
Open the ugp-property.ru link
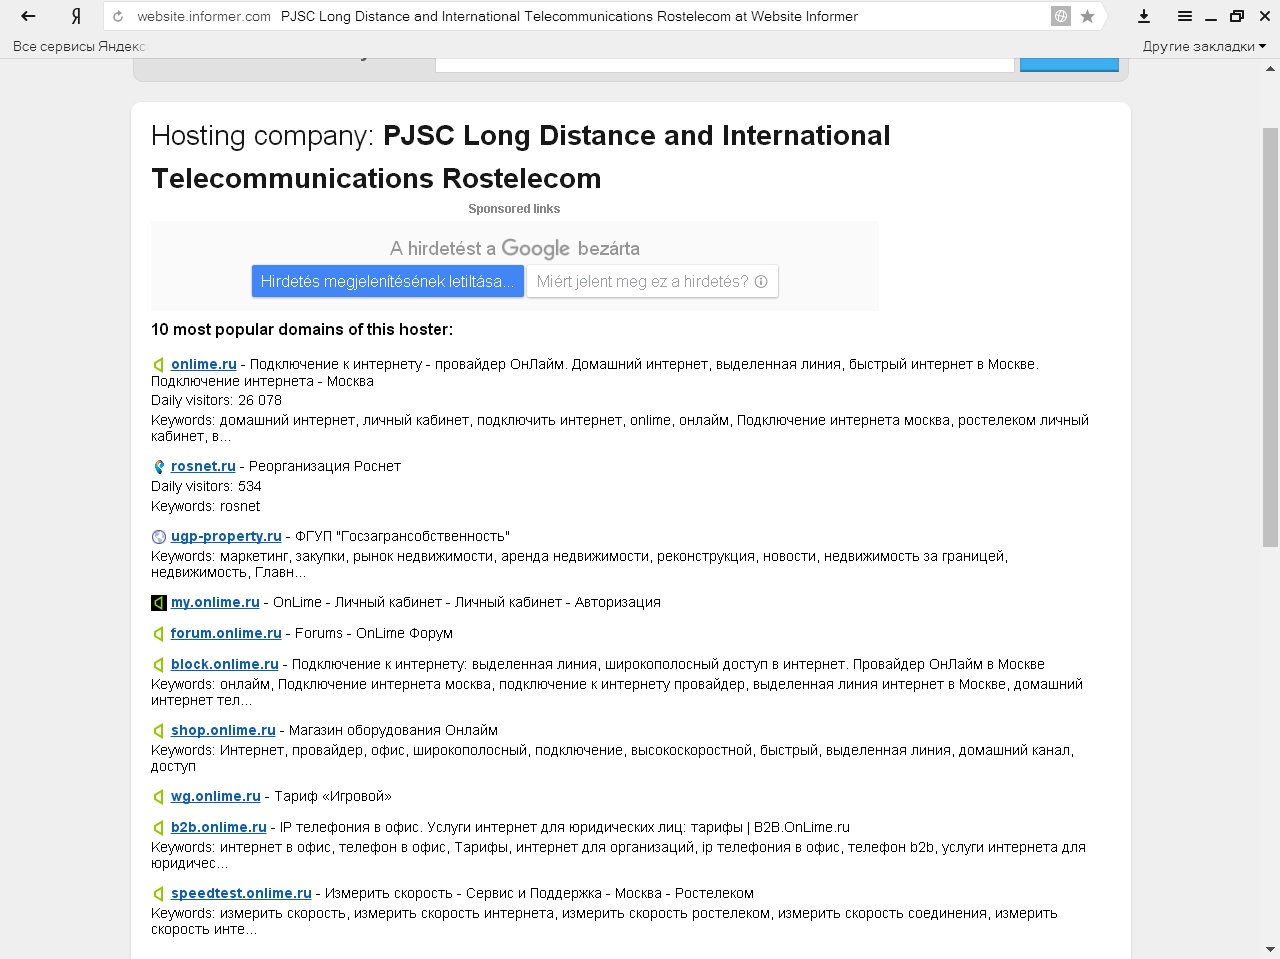[226, 536]
